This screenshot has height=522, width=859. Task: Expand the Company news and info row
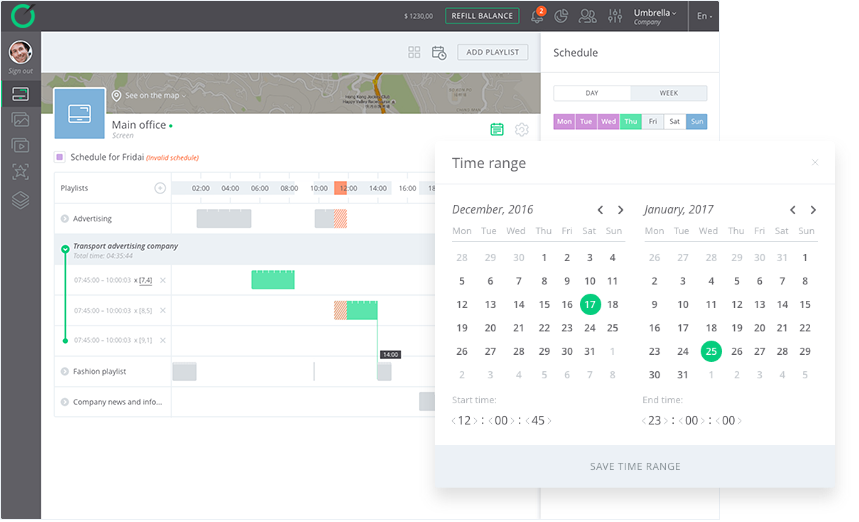click(65, 402)
